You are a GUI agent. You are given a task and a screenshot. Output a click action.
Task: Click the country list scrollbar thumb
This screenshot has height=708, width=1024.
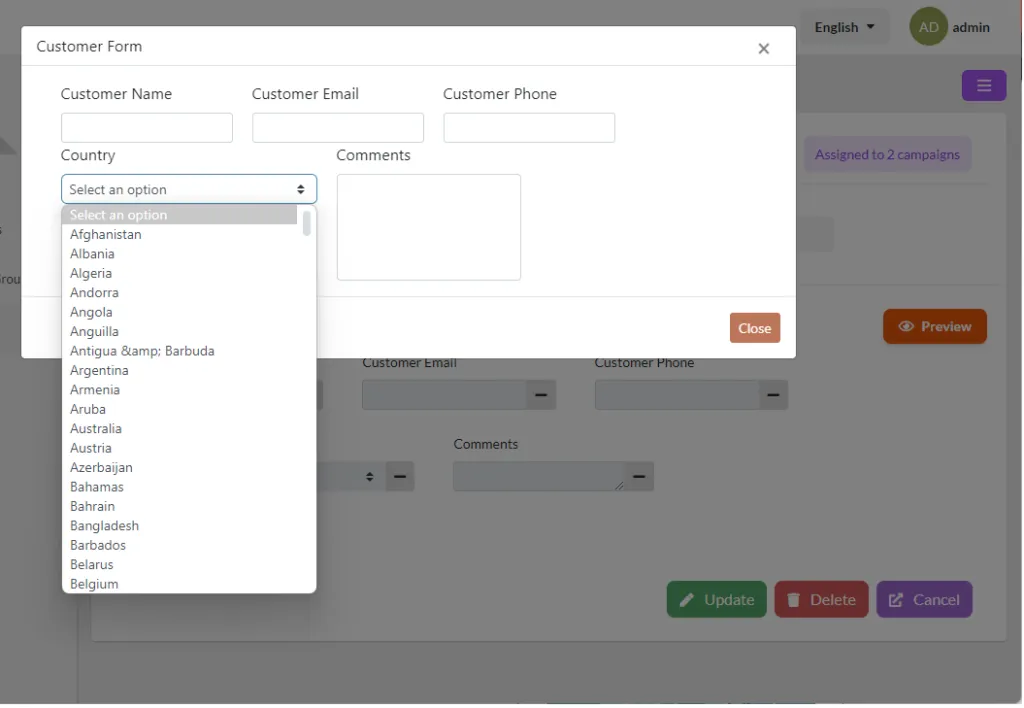click(x=307, y=223)
